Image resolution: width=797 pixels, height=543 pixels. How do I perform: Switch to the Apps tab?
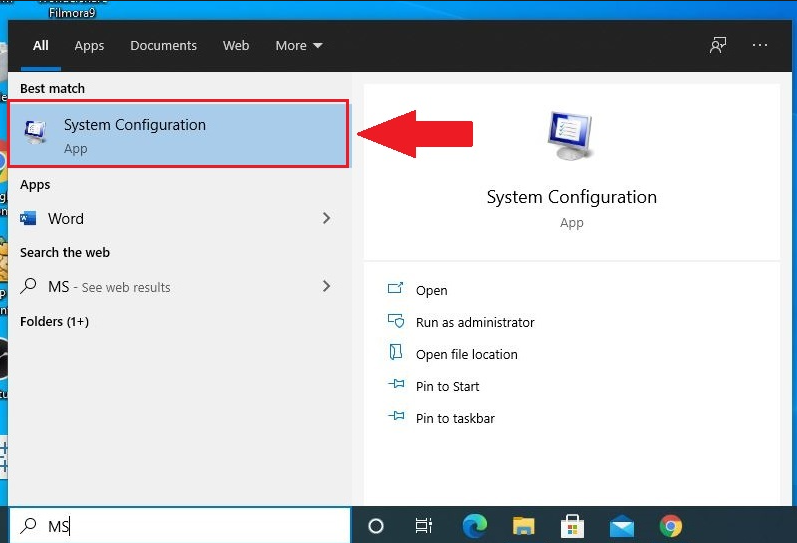(x=89, y=46)
